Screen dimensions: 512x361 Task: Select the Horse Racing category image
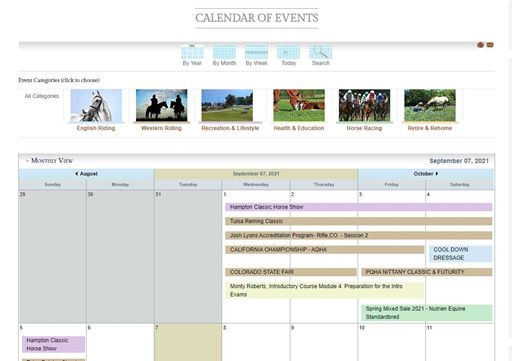[364, 105]
